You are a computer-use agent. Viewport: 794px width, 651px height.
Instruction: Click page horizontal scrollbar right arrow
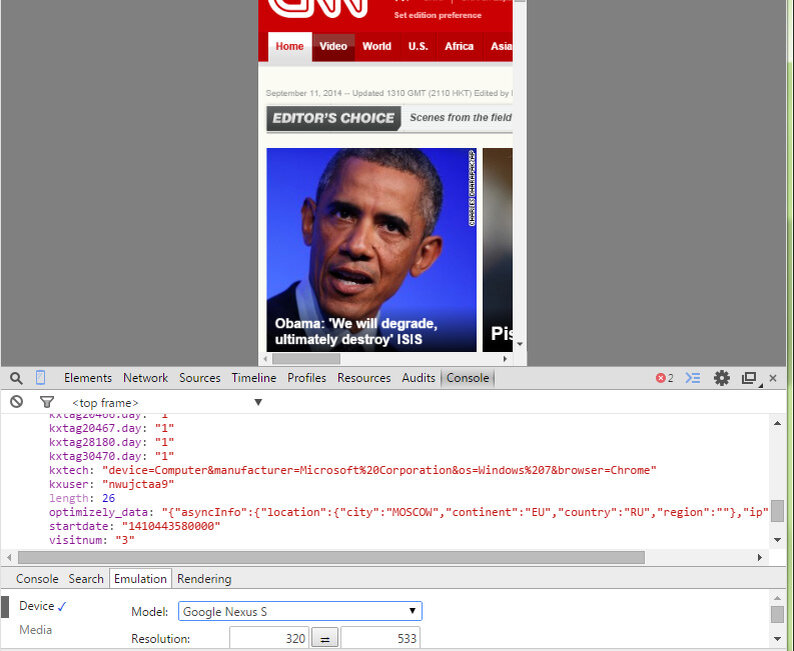[505, 359]
